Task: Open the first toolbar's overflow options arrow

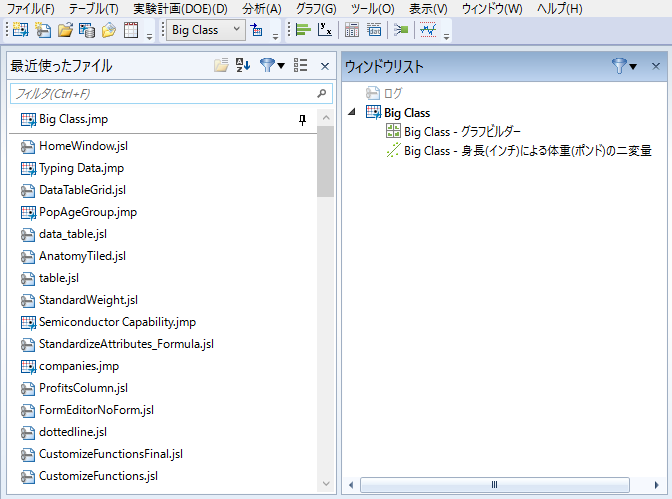Action: 149,36
